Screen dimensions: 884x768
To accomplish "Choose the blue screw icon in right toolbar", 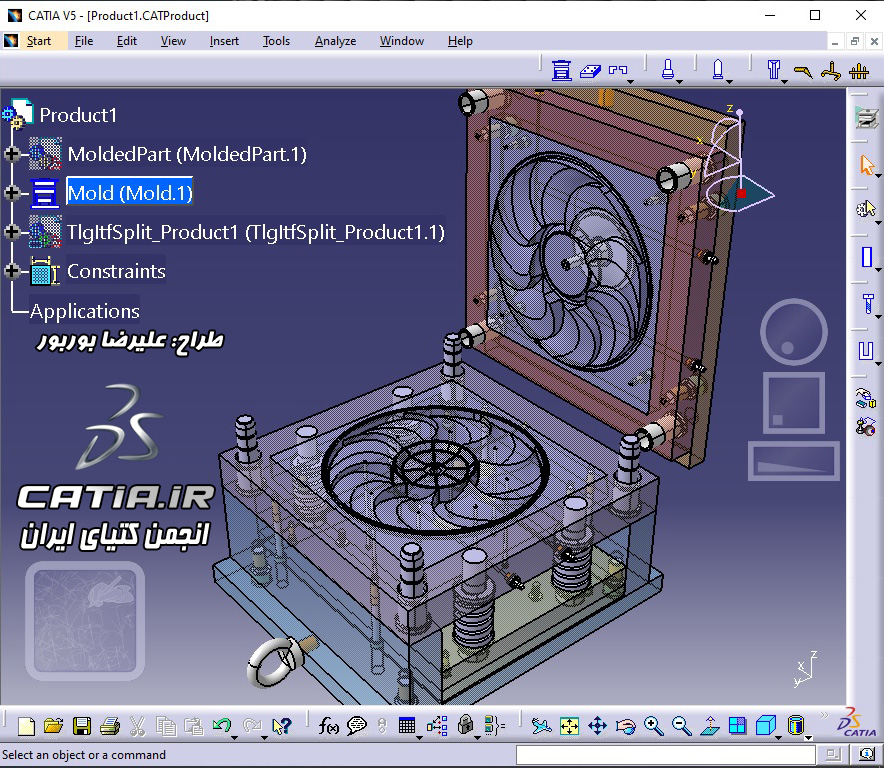I will click(868, 304).
